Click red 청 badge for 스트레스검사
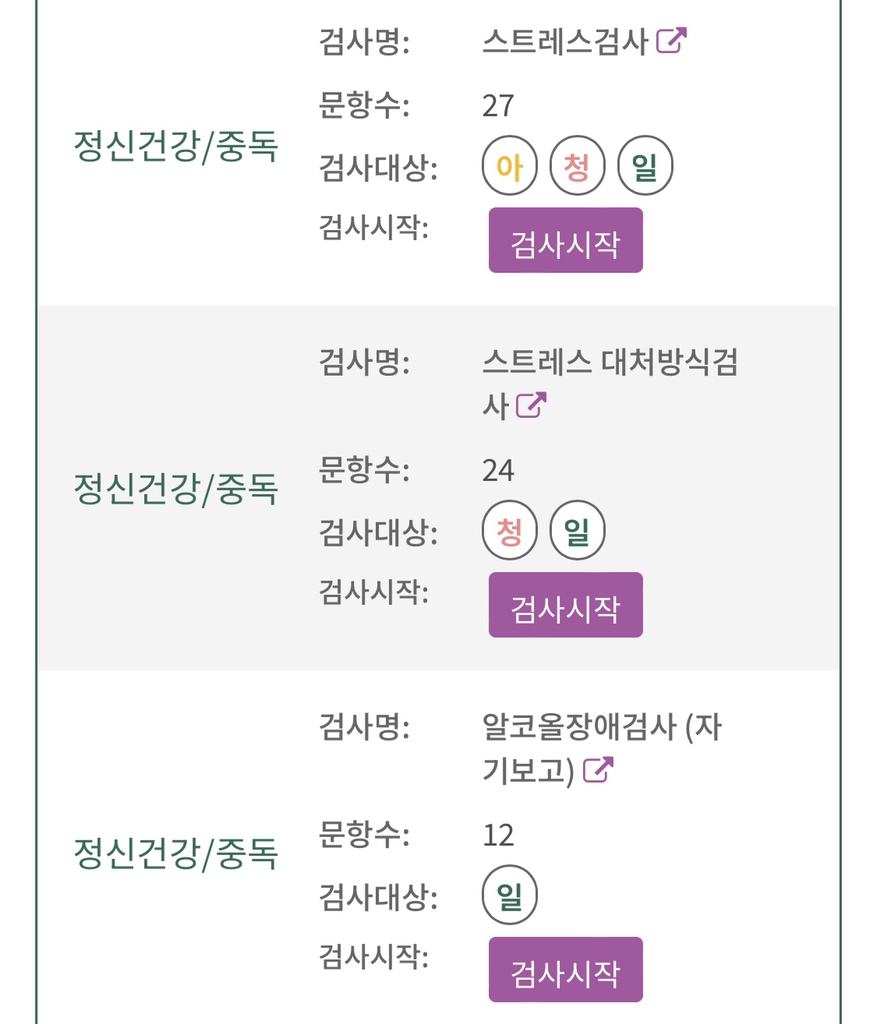 577,168
